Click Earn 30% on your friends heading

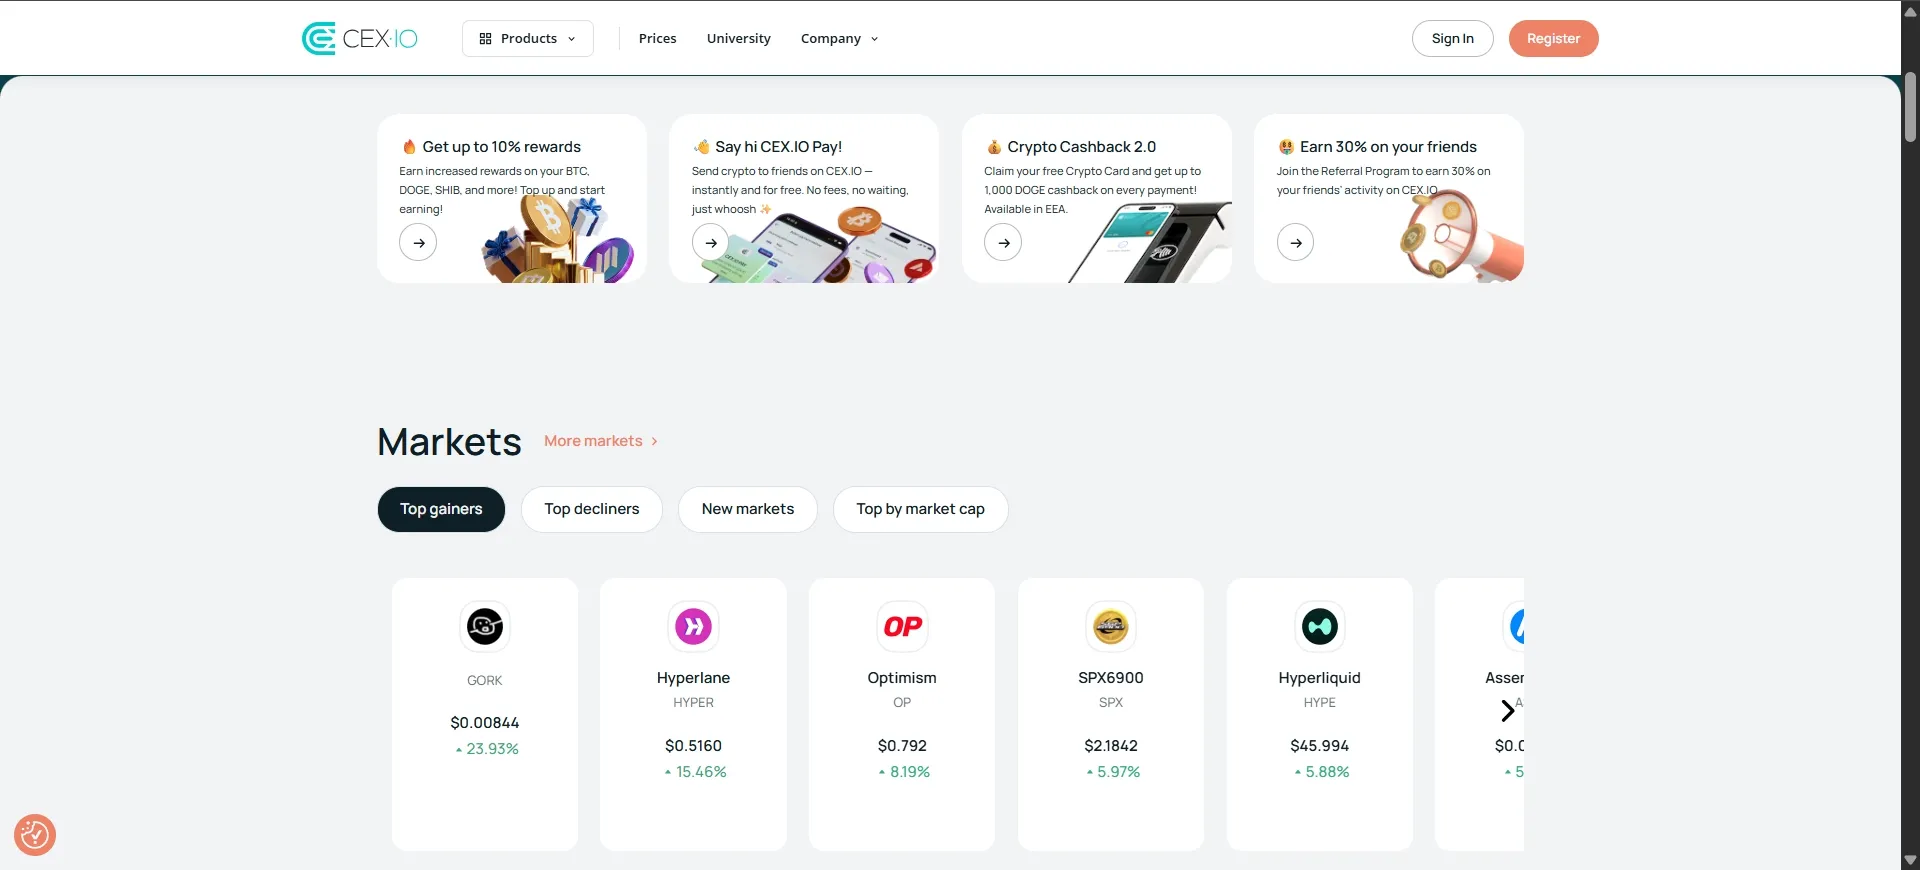tap(1388, 147)
